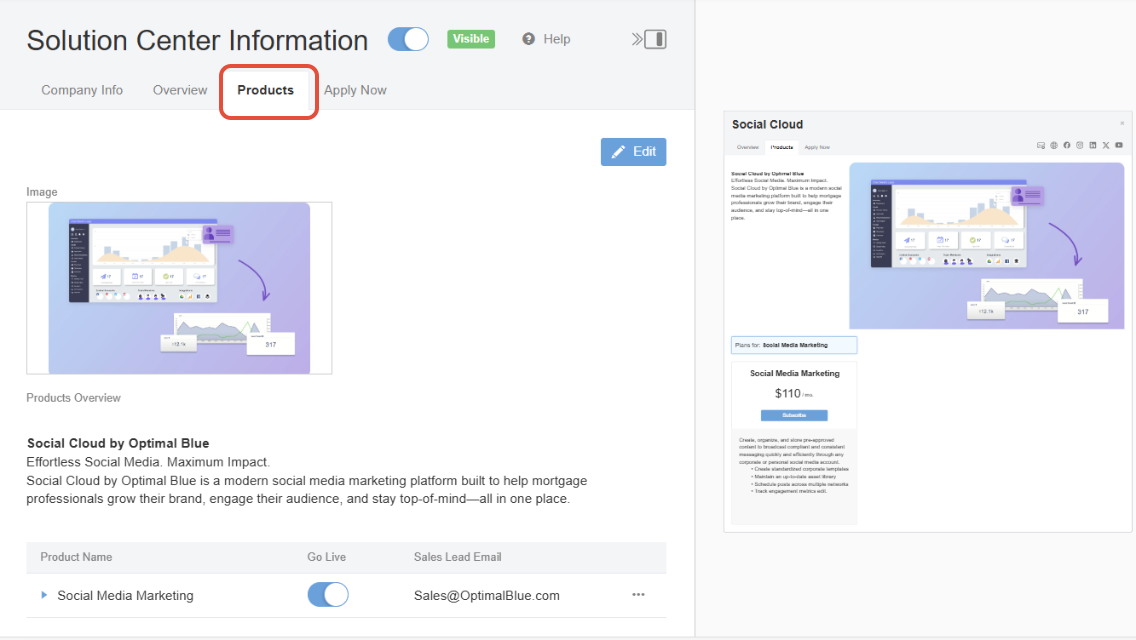Click the Products Overview label
Image resolution: width=1136 pixels, height=640 pixels.
pos(73,398)
